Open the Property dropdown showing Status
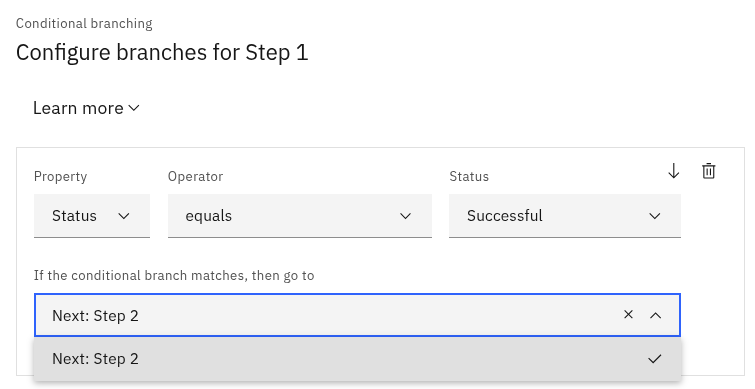 coord(92,216)
